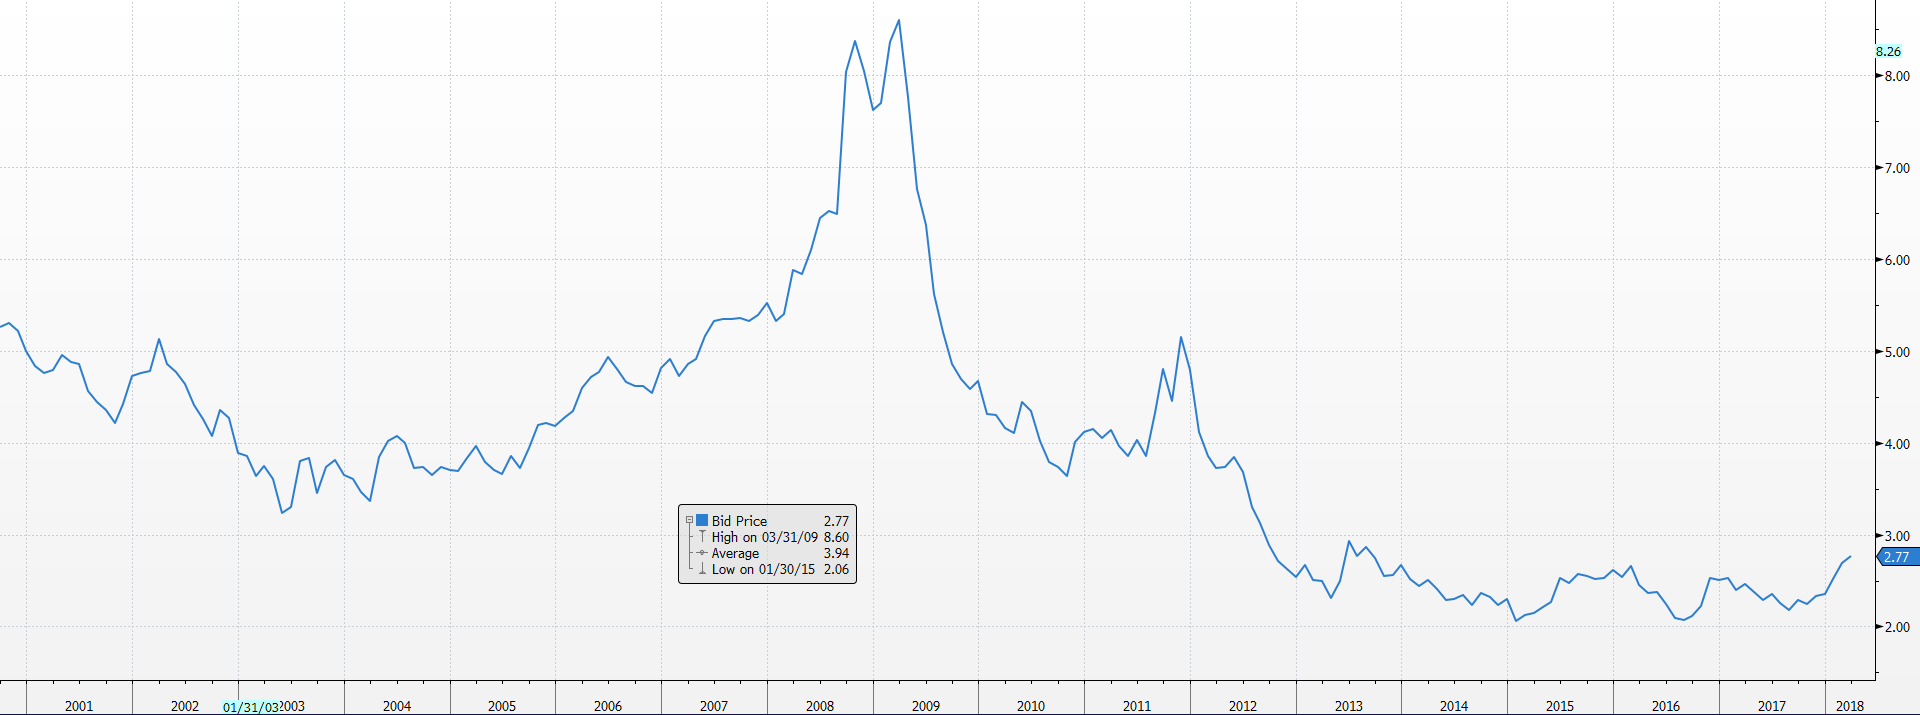The width and height of the screenshot is (1920, 715).
Task: Click the 2008 year label on time axis
Action: coord(820,706)
